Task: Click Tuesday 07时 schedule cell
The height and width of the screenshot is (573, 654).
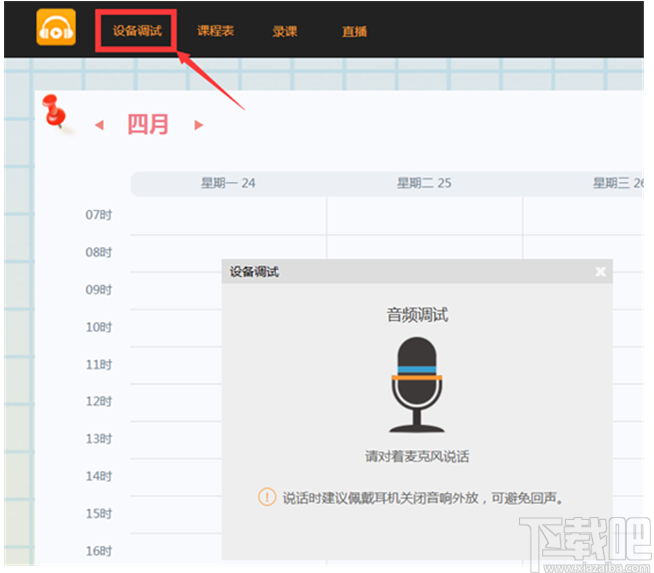Action: click(425, 216)
